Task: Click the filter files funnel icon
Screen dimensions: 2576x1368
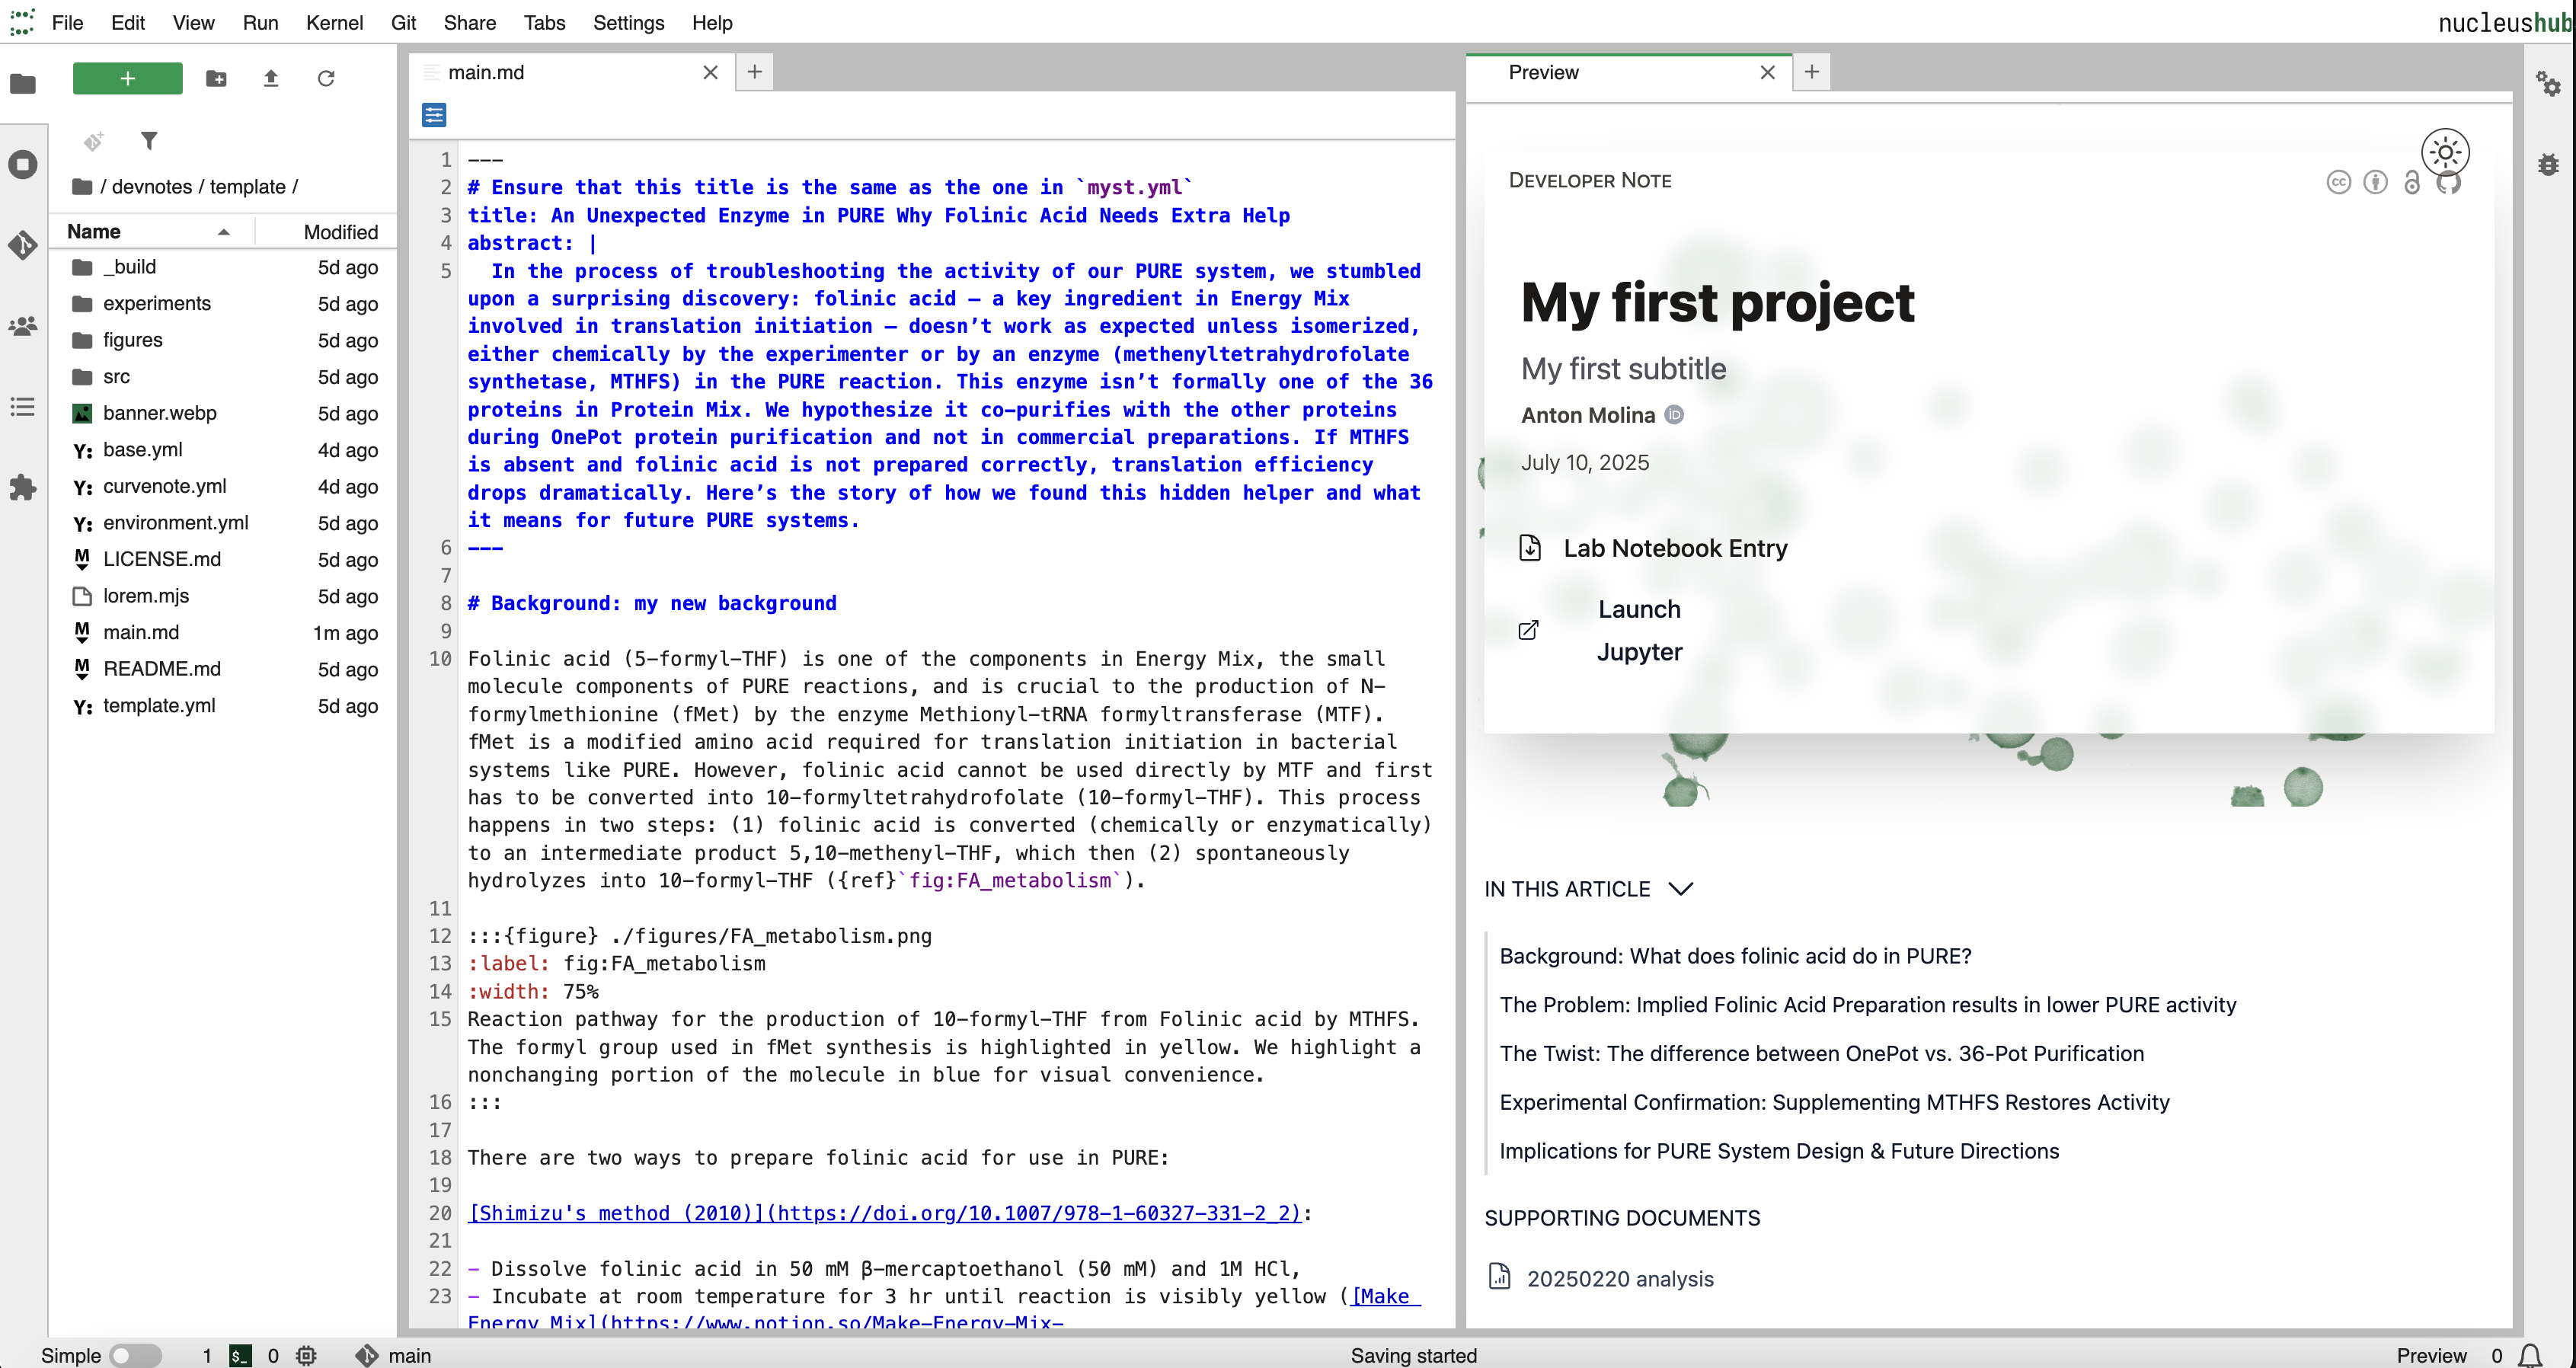Action: [x=149, y=141]
